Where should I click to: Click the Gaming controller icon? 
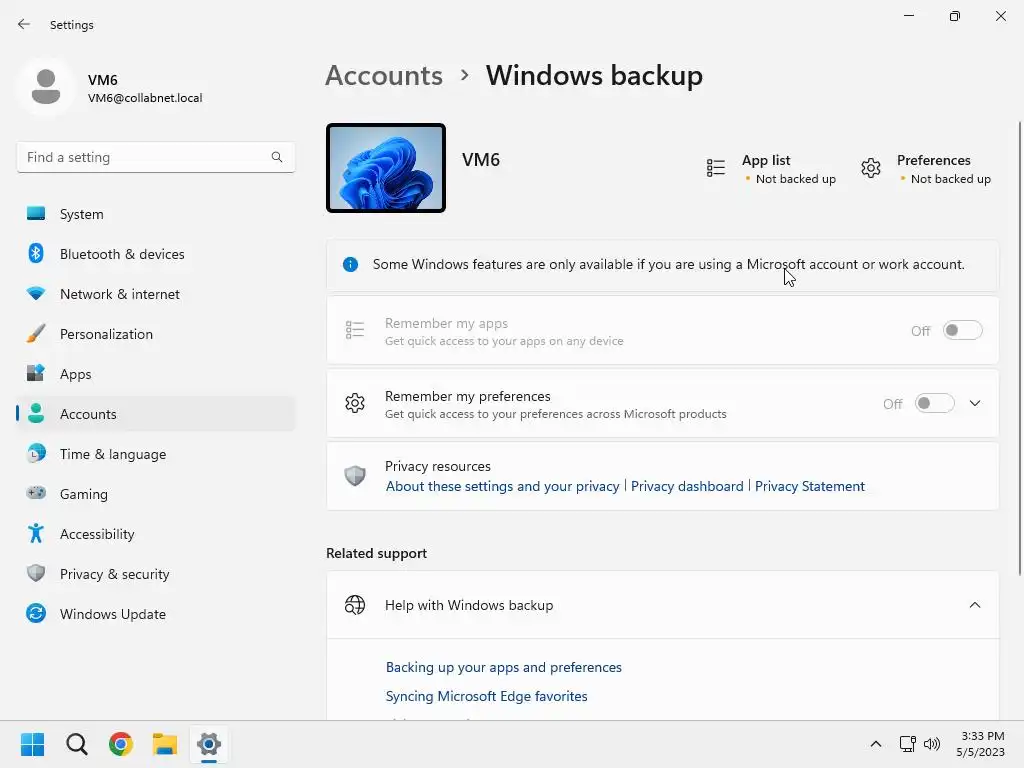pos(36,493)
